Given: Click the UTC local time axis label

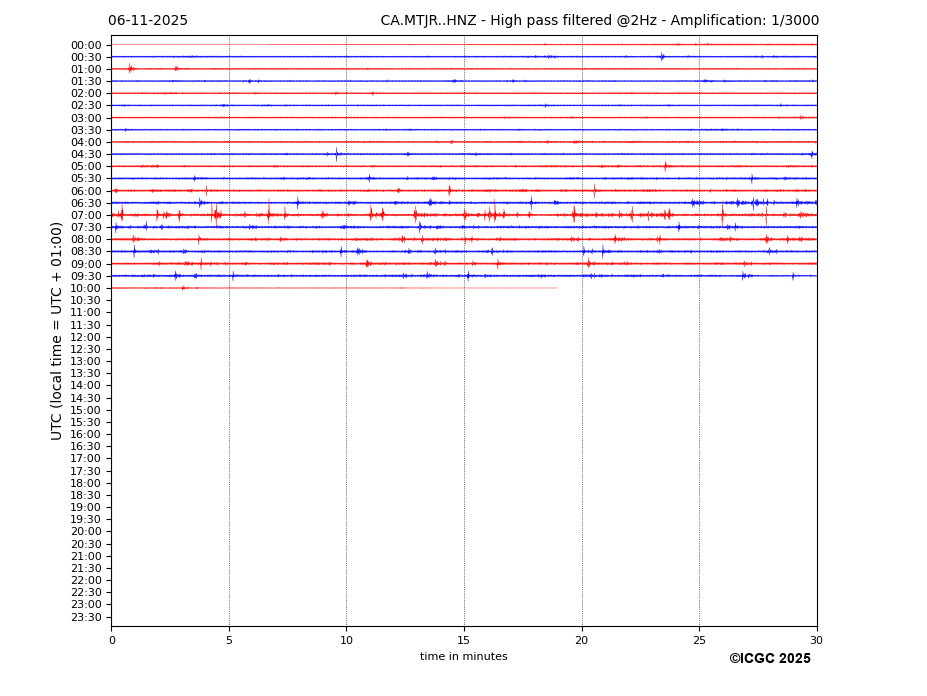Looking at the screenshot, I should (x=57, y=331).
